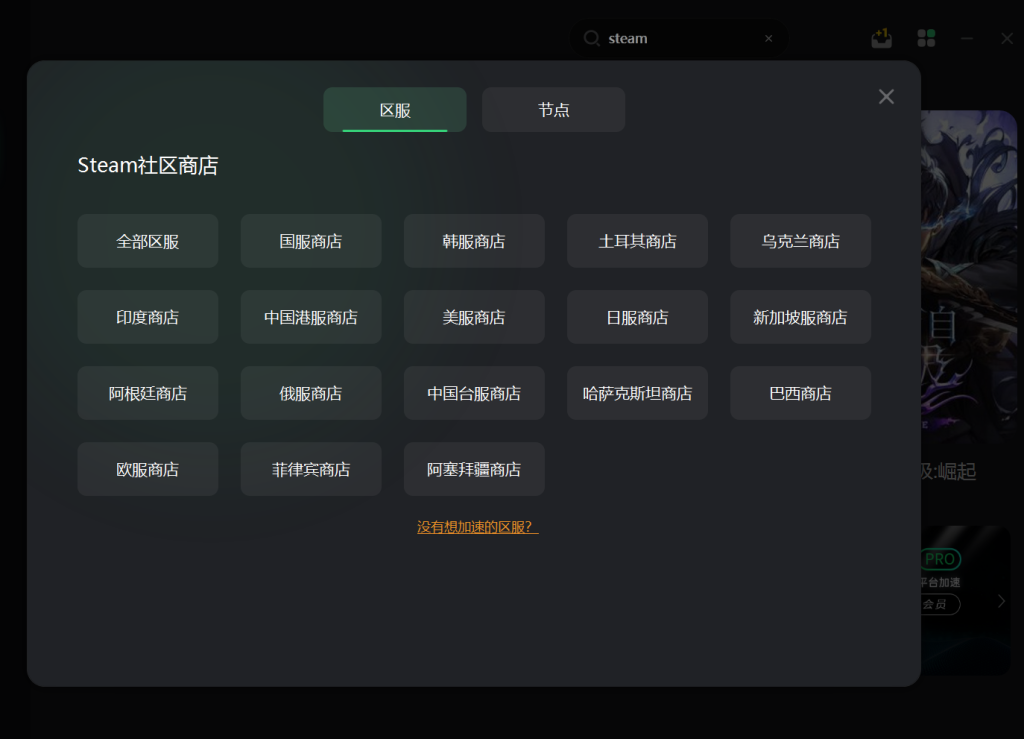Screen dimensions: 1024x739
Task: Select 巴西商店 region
Action: pos(801,393)
